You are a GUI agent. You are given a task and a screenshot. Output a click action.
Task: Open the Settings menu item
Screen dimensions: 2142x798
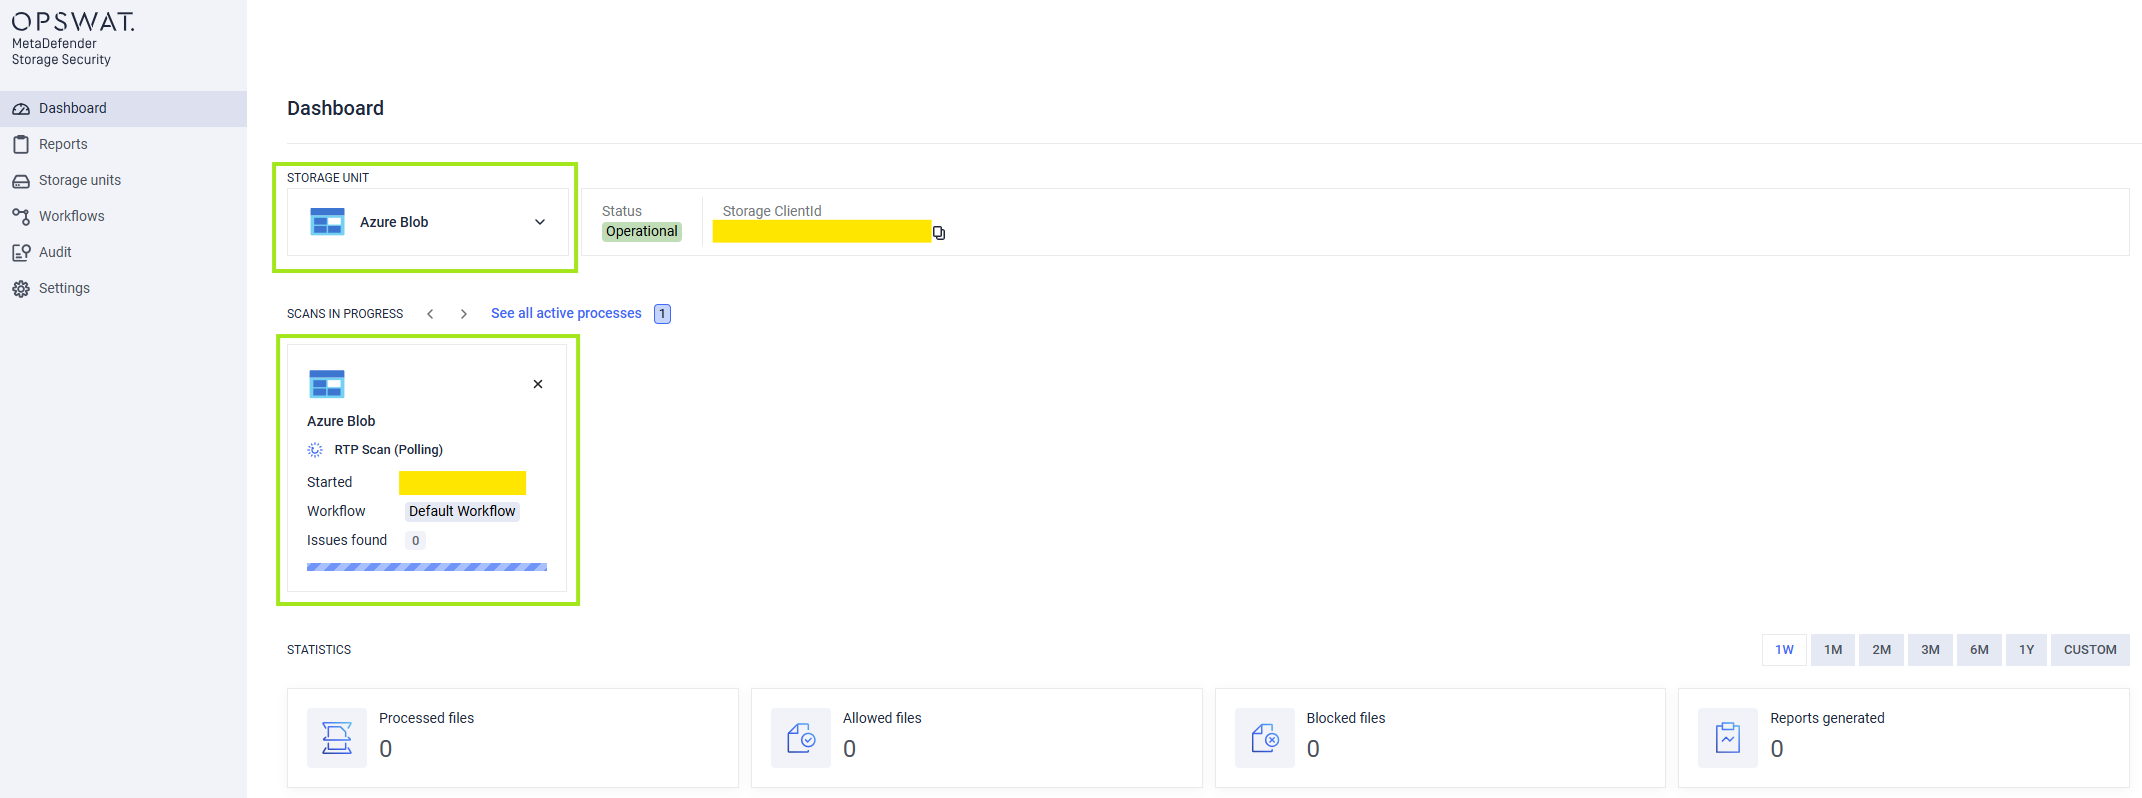(x=123, y=289)
